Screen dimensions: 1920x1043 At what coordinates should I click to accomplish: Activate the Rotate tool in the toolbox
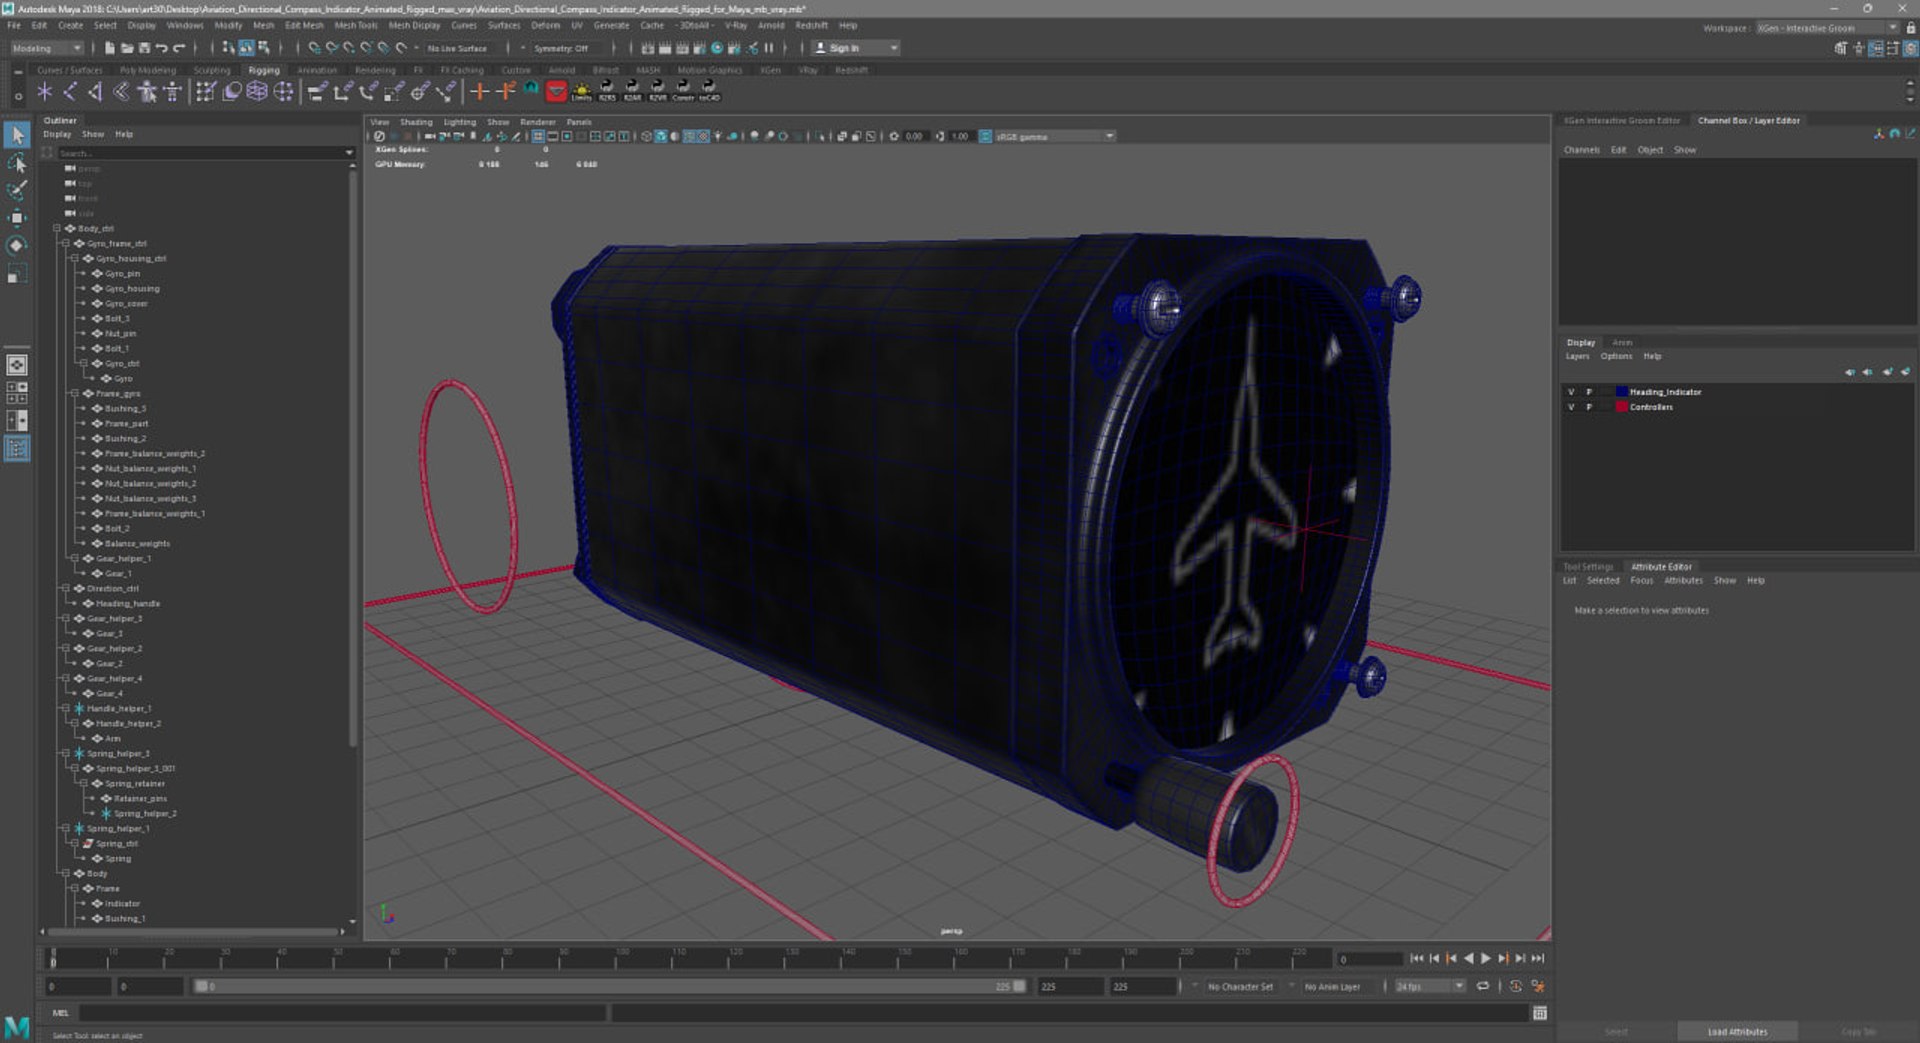17,245
